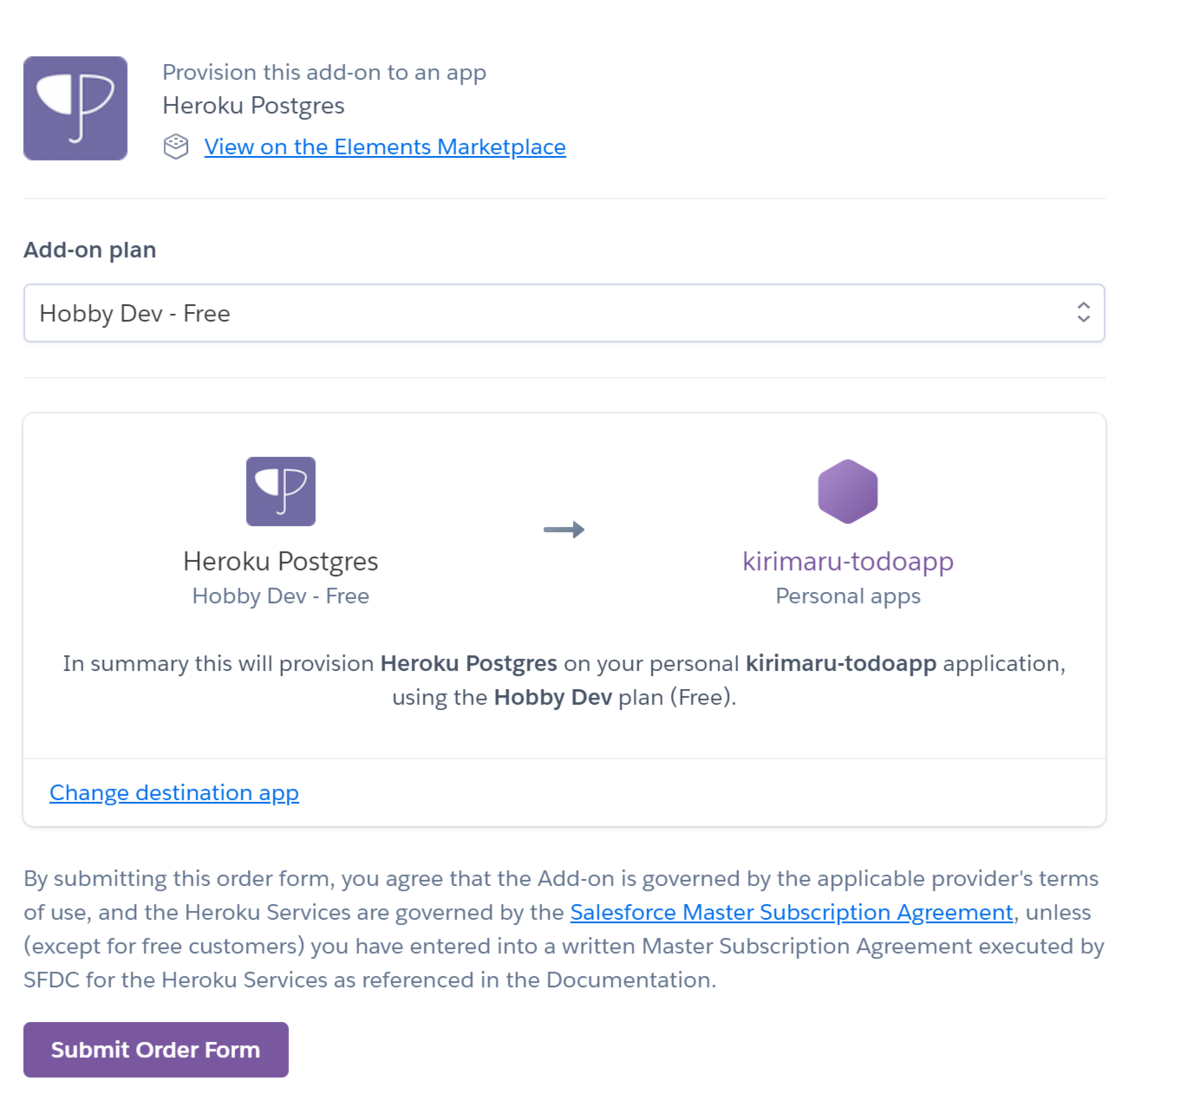Click the Hobby Dev - Free subtitle under Postgres
The height and width of the screenshot is (1094, 1200).
[281, 596]
